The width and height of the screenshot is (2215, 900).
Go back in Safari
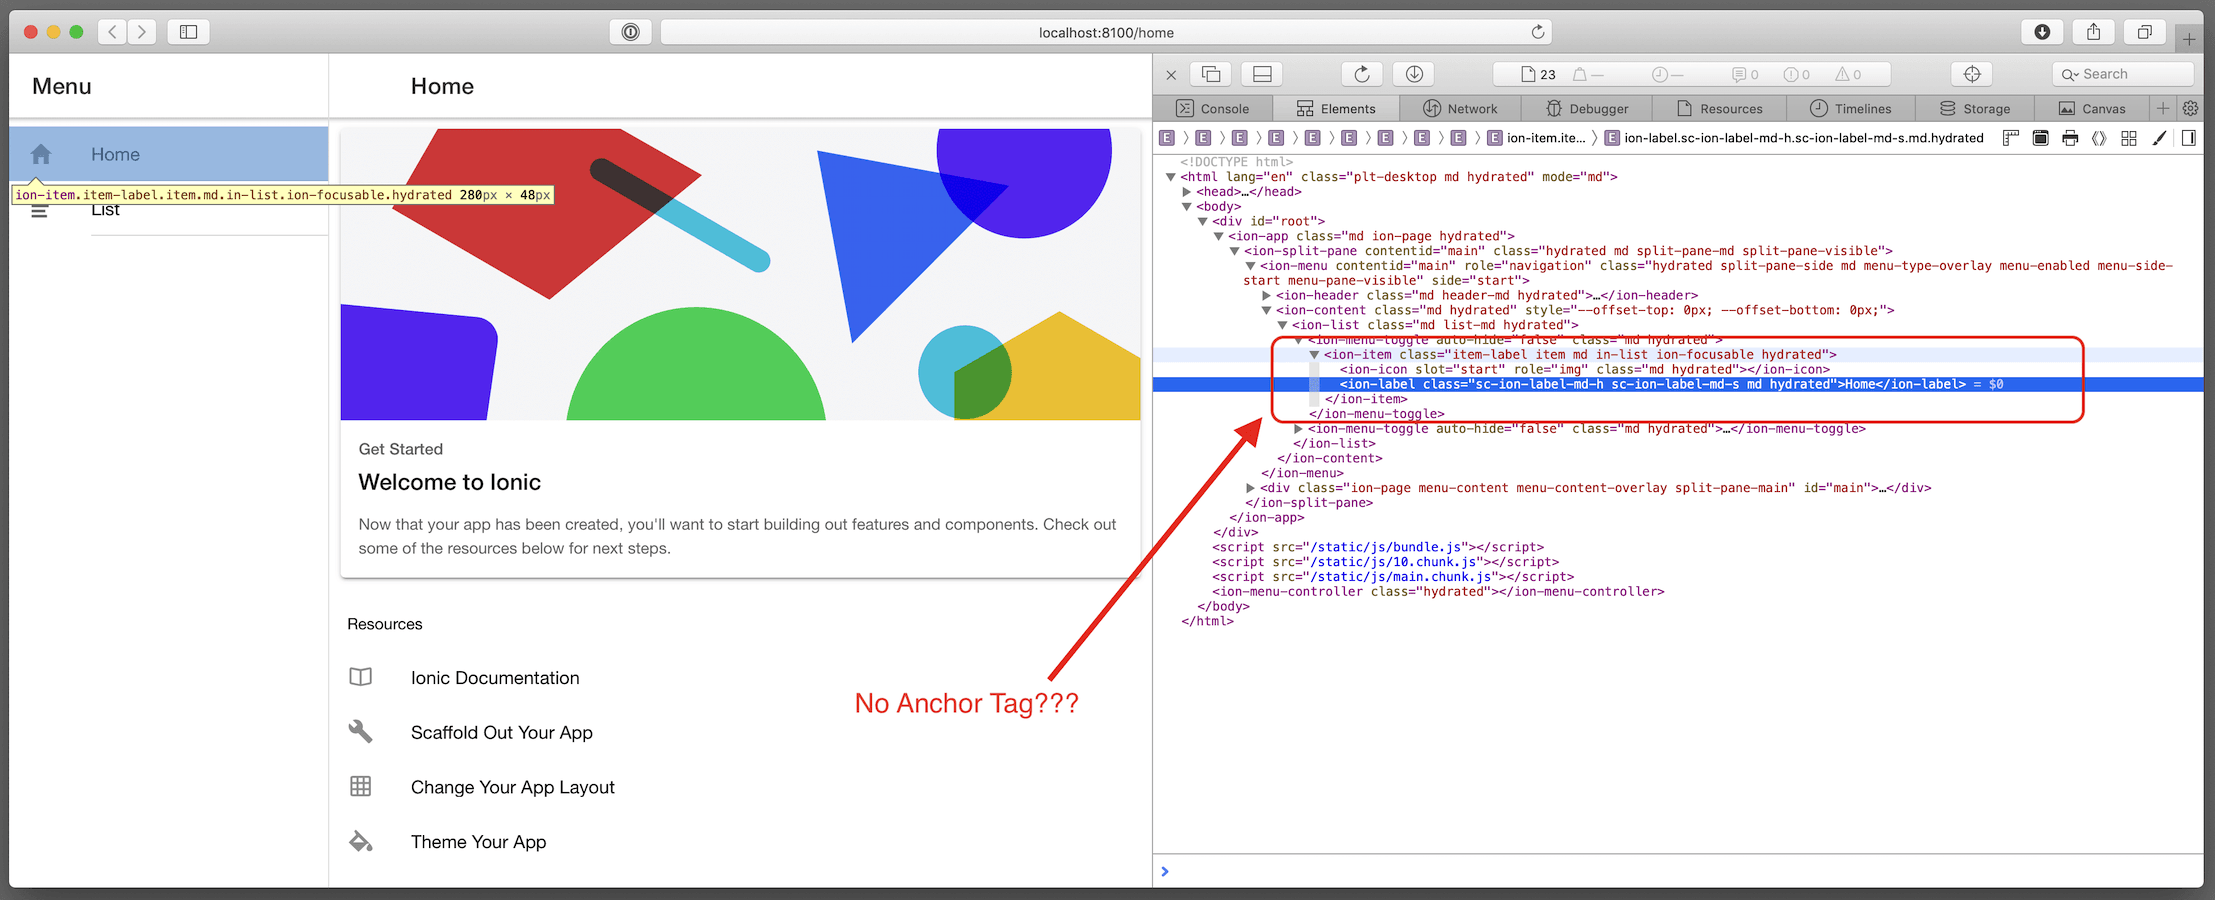click(x=113, y=32)
